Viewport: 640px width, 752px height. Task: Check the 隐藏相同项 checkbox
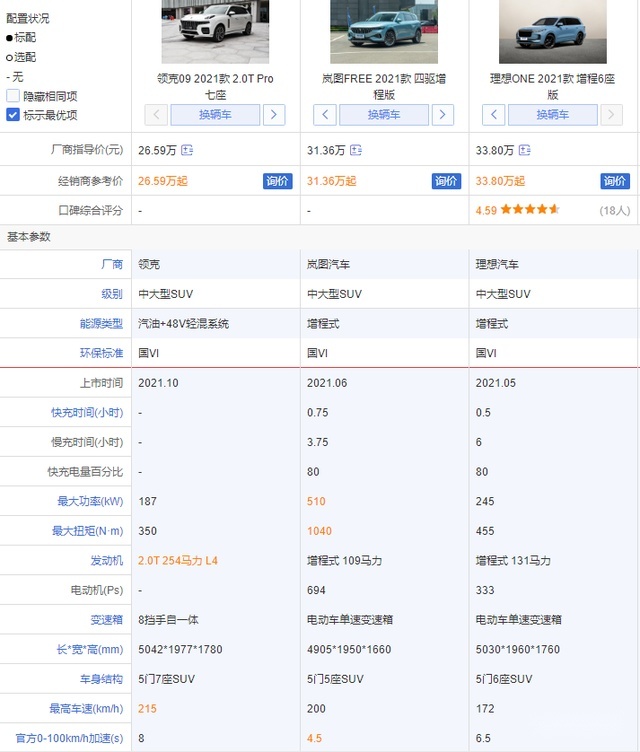[13, 95]
